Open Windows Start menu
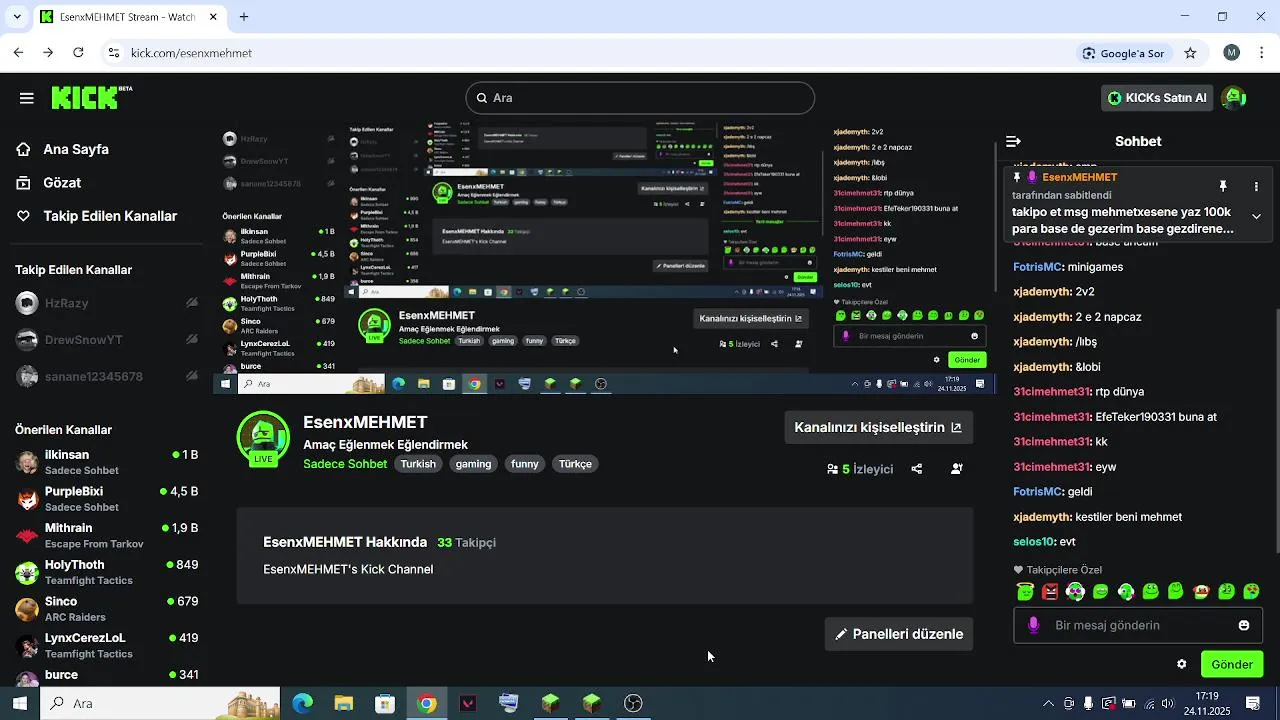The image size is (1280, 720). click(x=20, y=703)
